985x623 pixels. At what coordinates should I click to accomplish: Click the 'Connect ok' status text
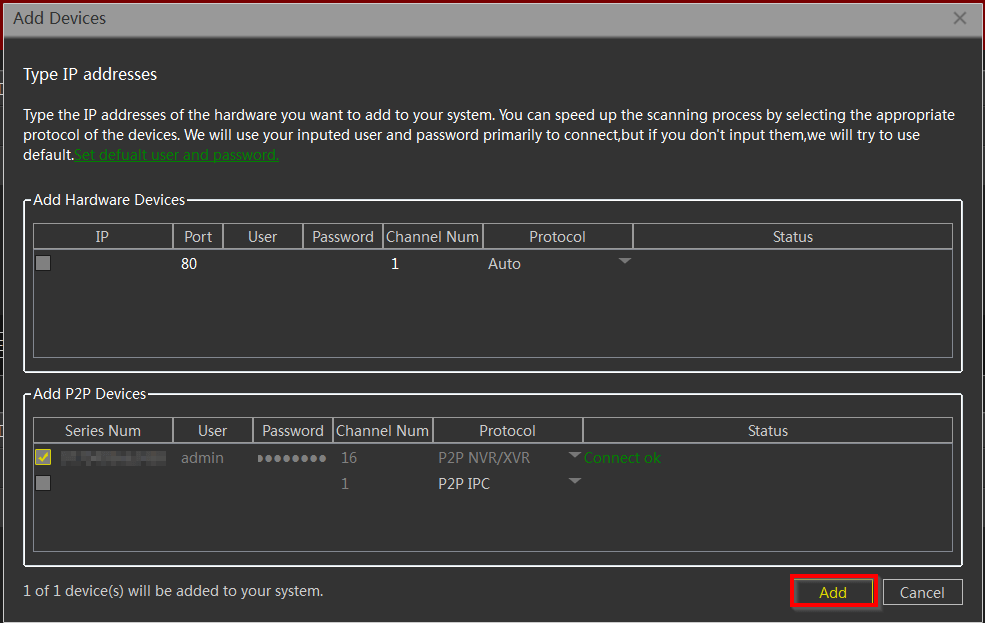(x=622, y=458)
